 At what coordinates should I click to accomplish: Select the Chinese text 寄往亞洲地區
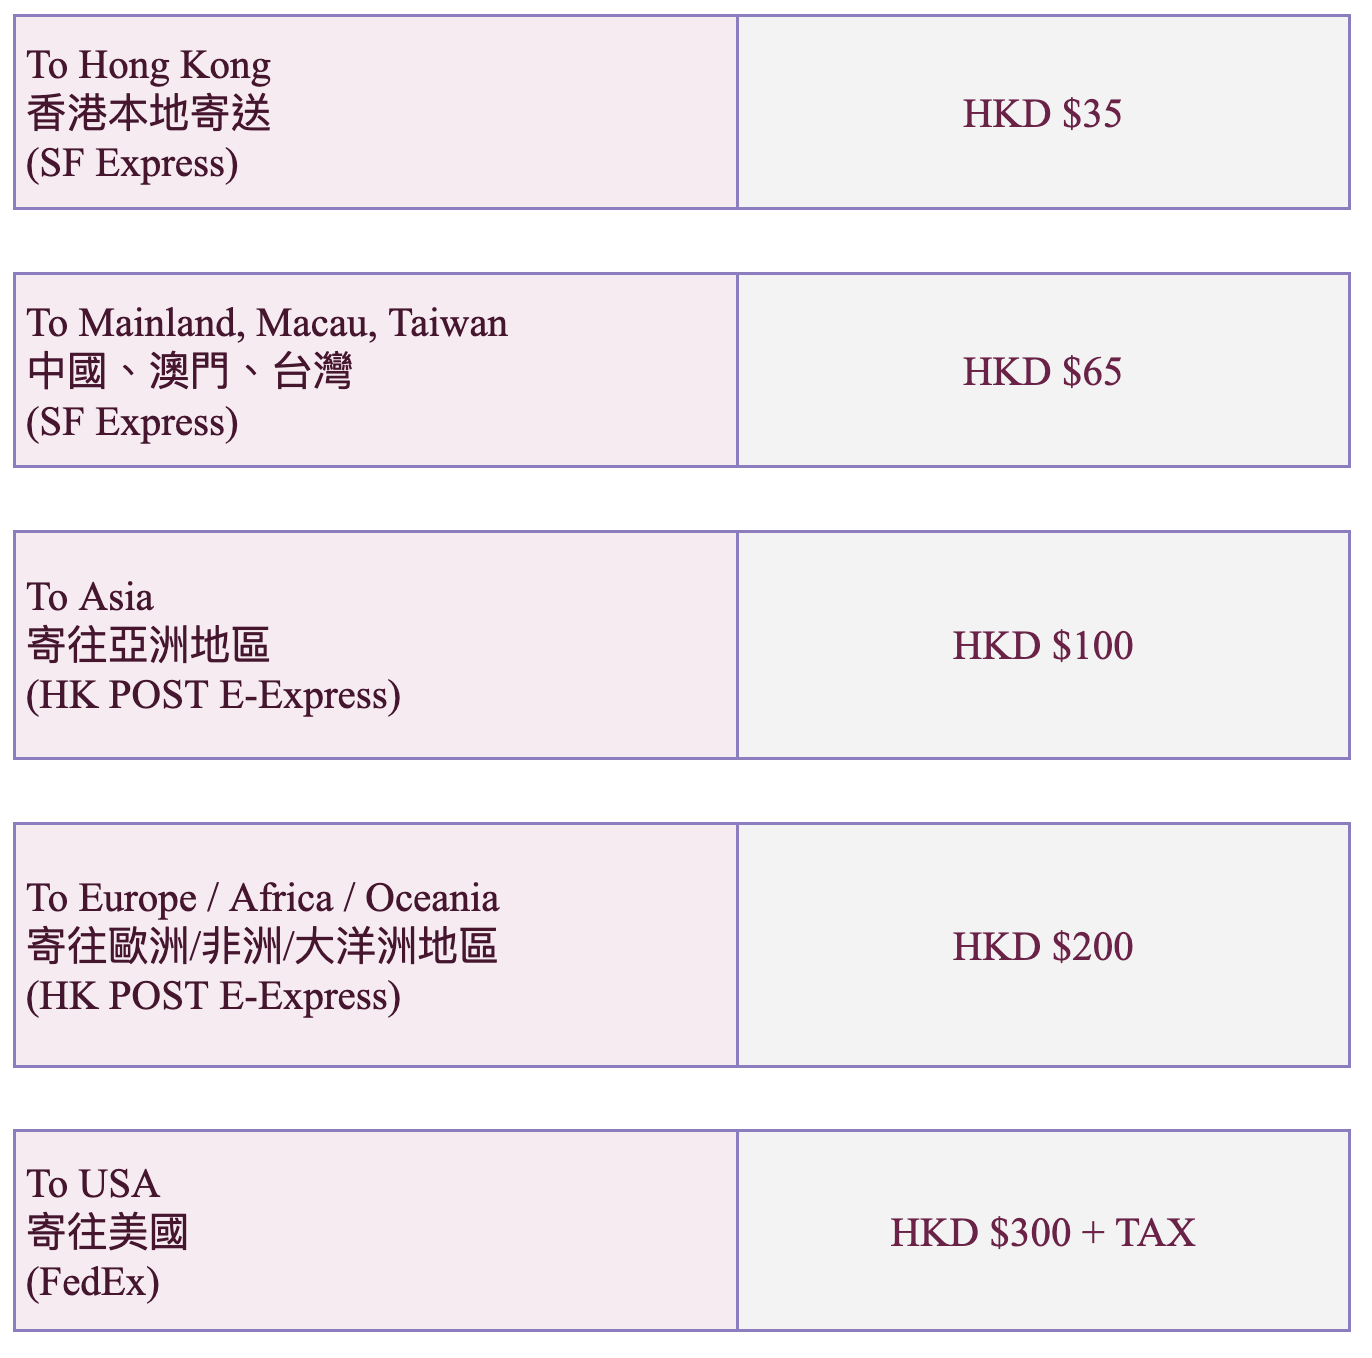pos(149,645)
